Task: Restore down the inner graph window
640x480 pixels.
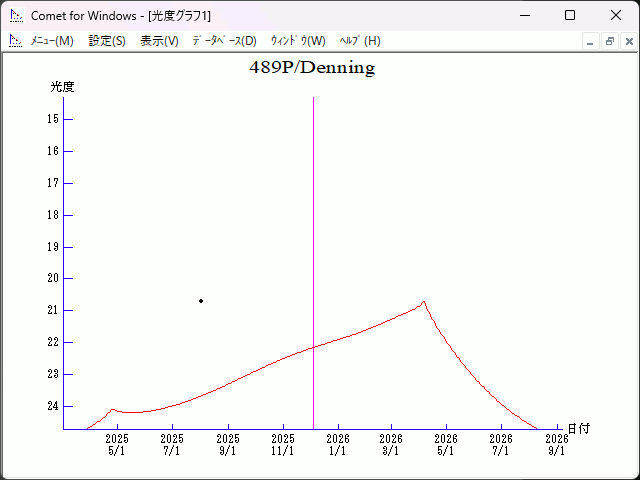Action: [x=609, y=41]
